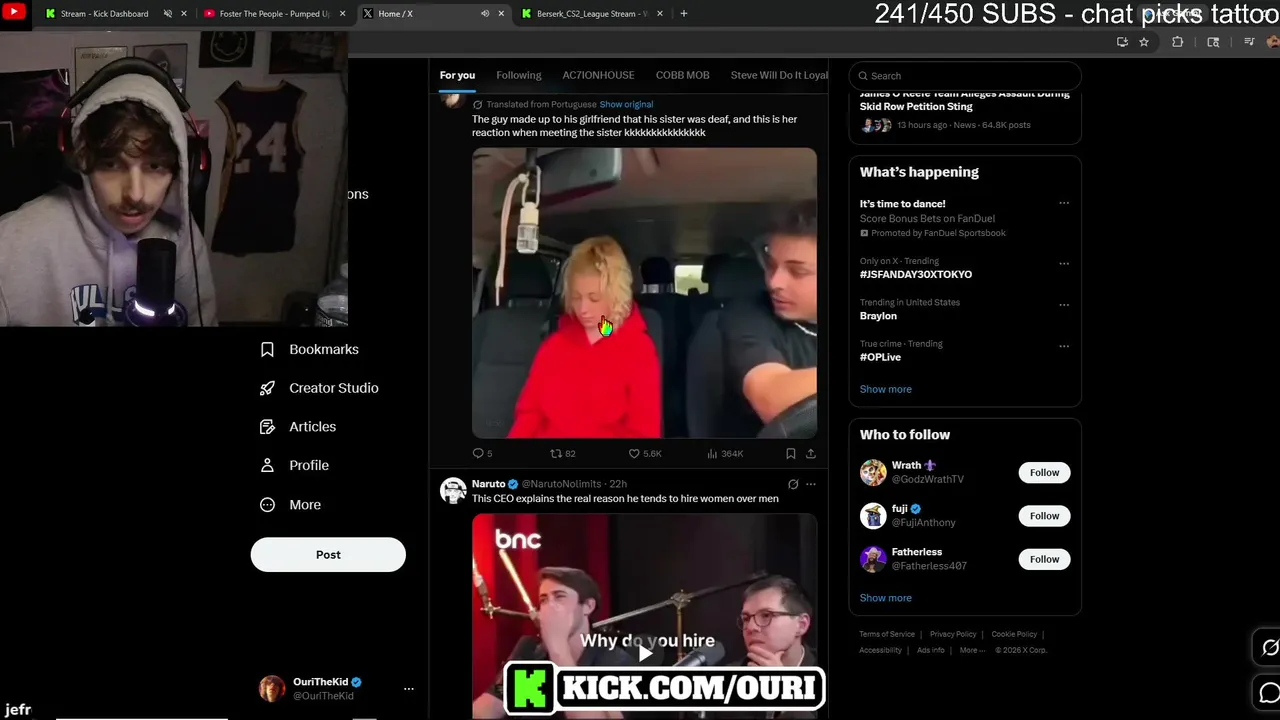The image size is (1280, 720).
Task: Follow Fatherless @Fatherless407
Action: (x=1044, y=559)
